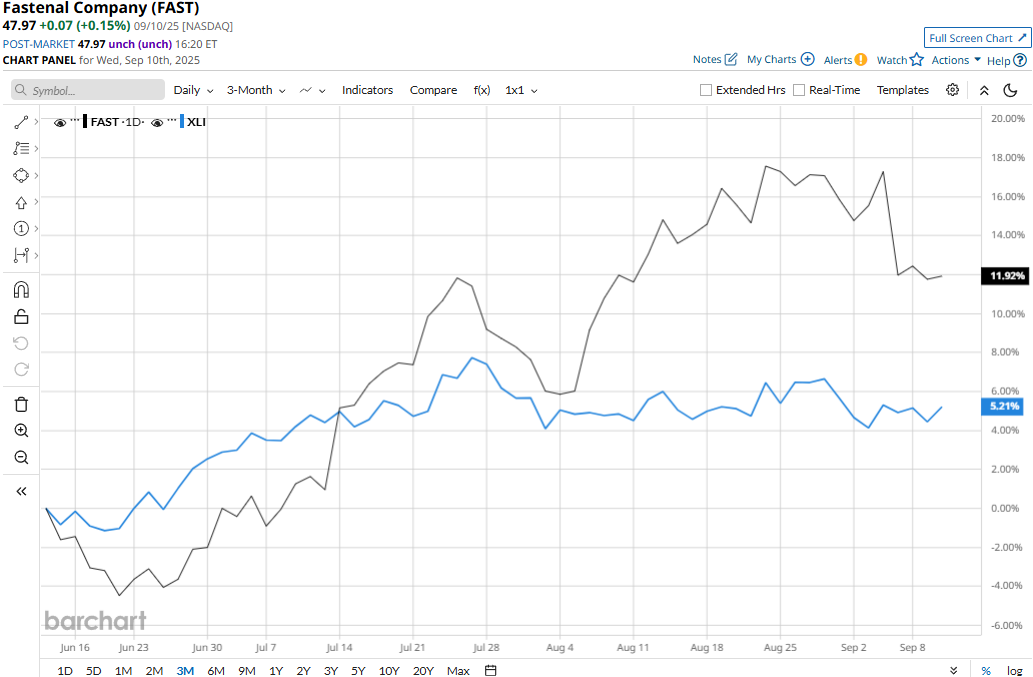Click the FAST black color swatch
The image size is (1033, 677).
point(85,122)
